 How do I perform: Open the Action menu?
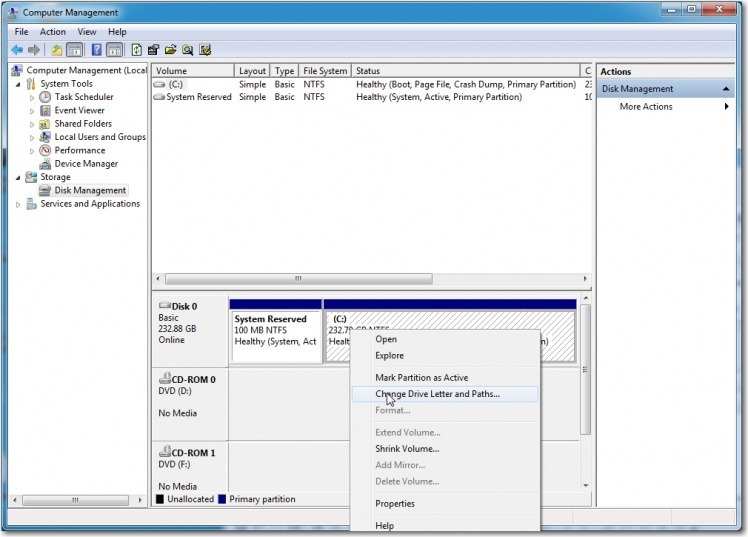coord(52,32)
